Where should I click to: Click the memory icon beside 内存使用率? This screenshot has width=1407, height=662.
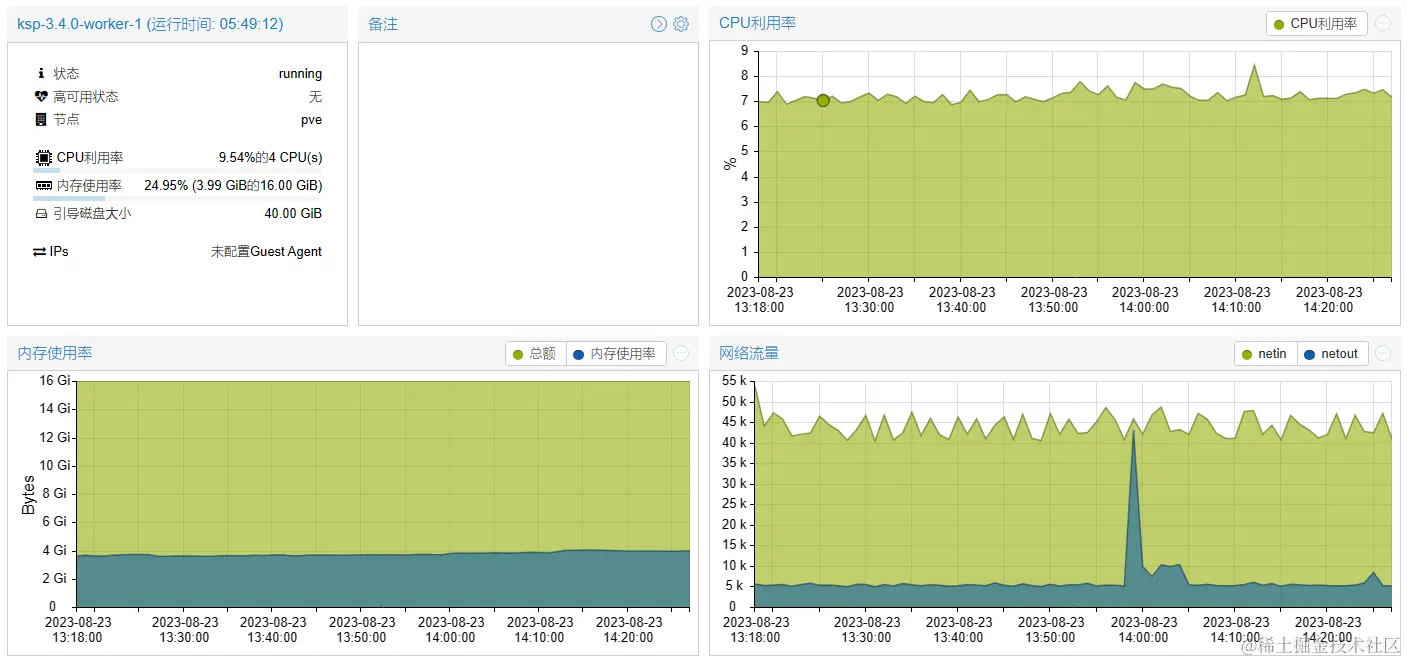click(44, 185)
